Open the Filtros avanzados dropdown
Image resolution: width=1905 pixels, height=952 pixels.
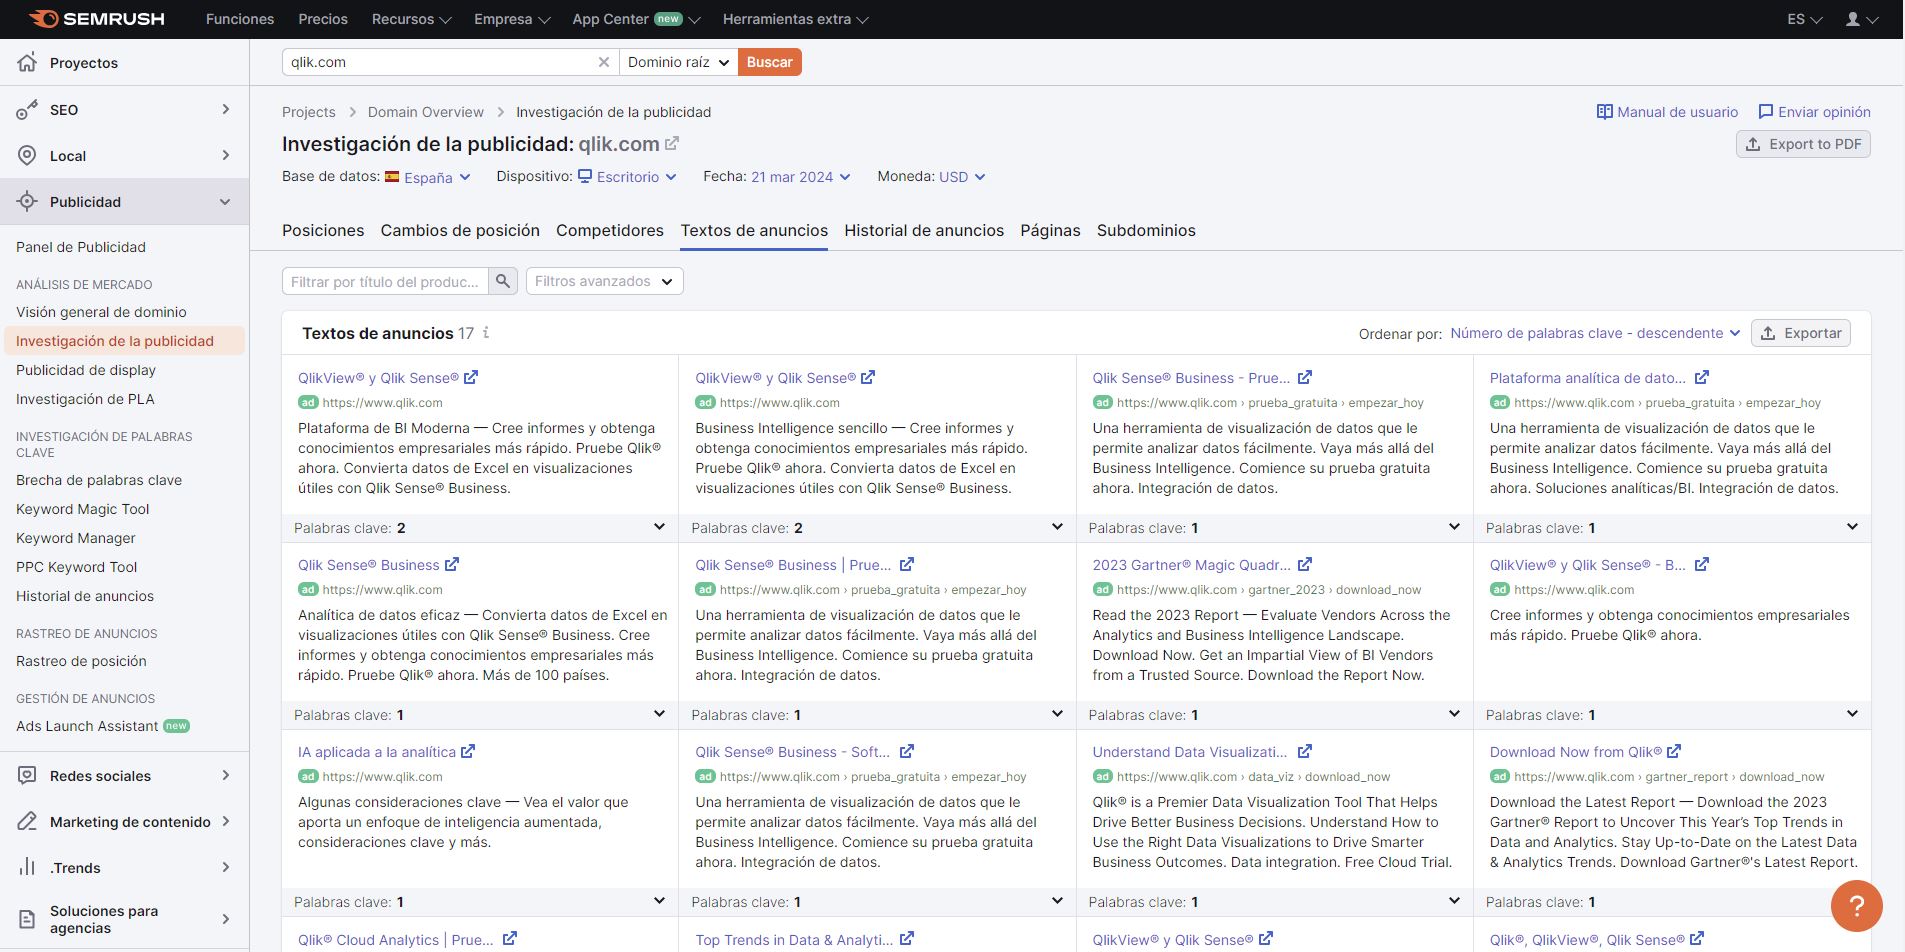coord(605,281)
